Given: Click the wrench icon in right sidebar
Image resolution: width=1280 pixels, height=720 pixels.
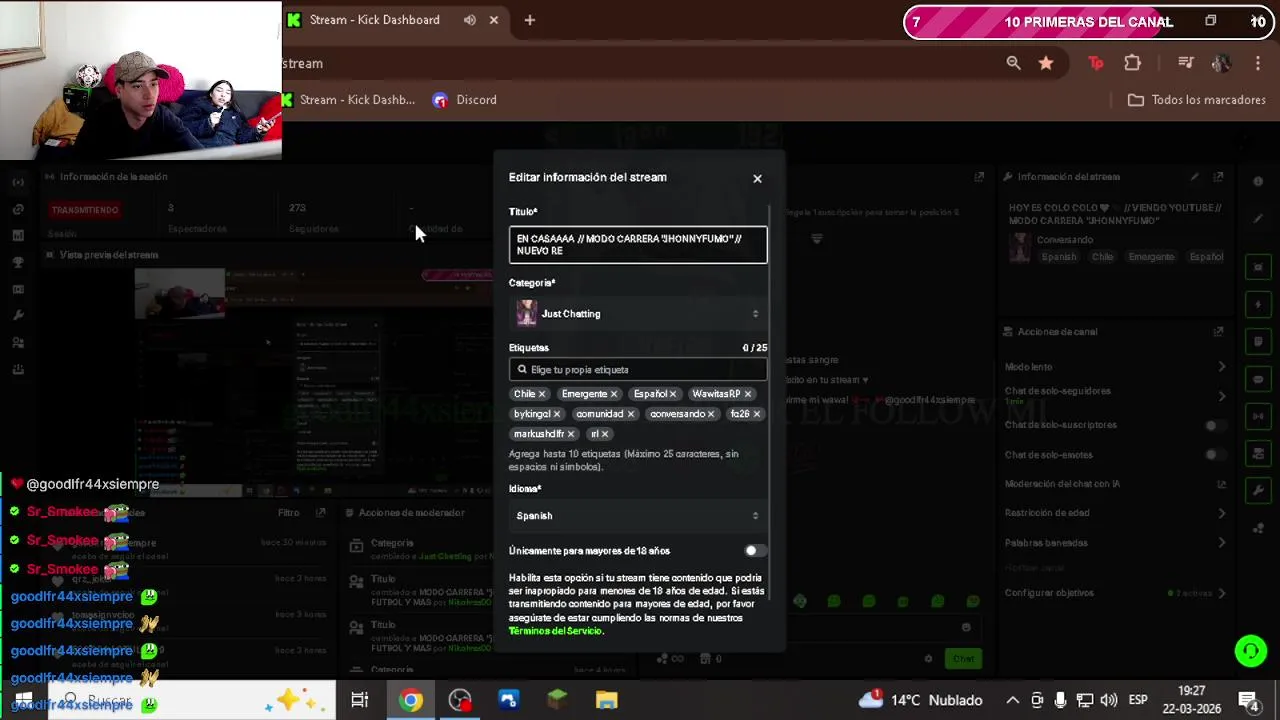Looking at the screenshot, I should coord(1258,491).
